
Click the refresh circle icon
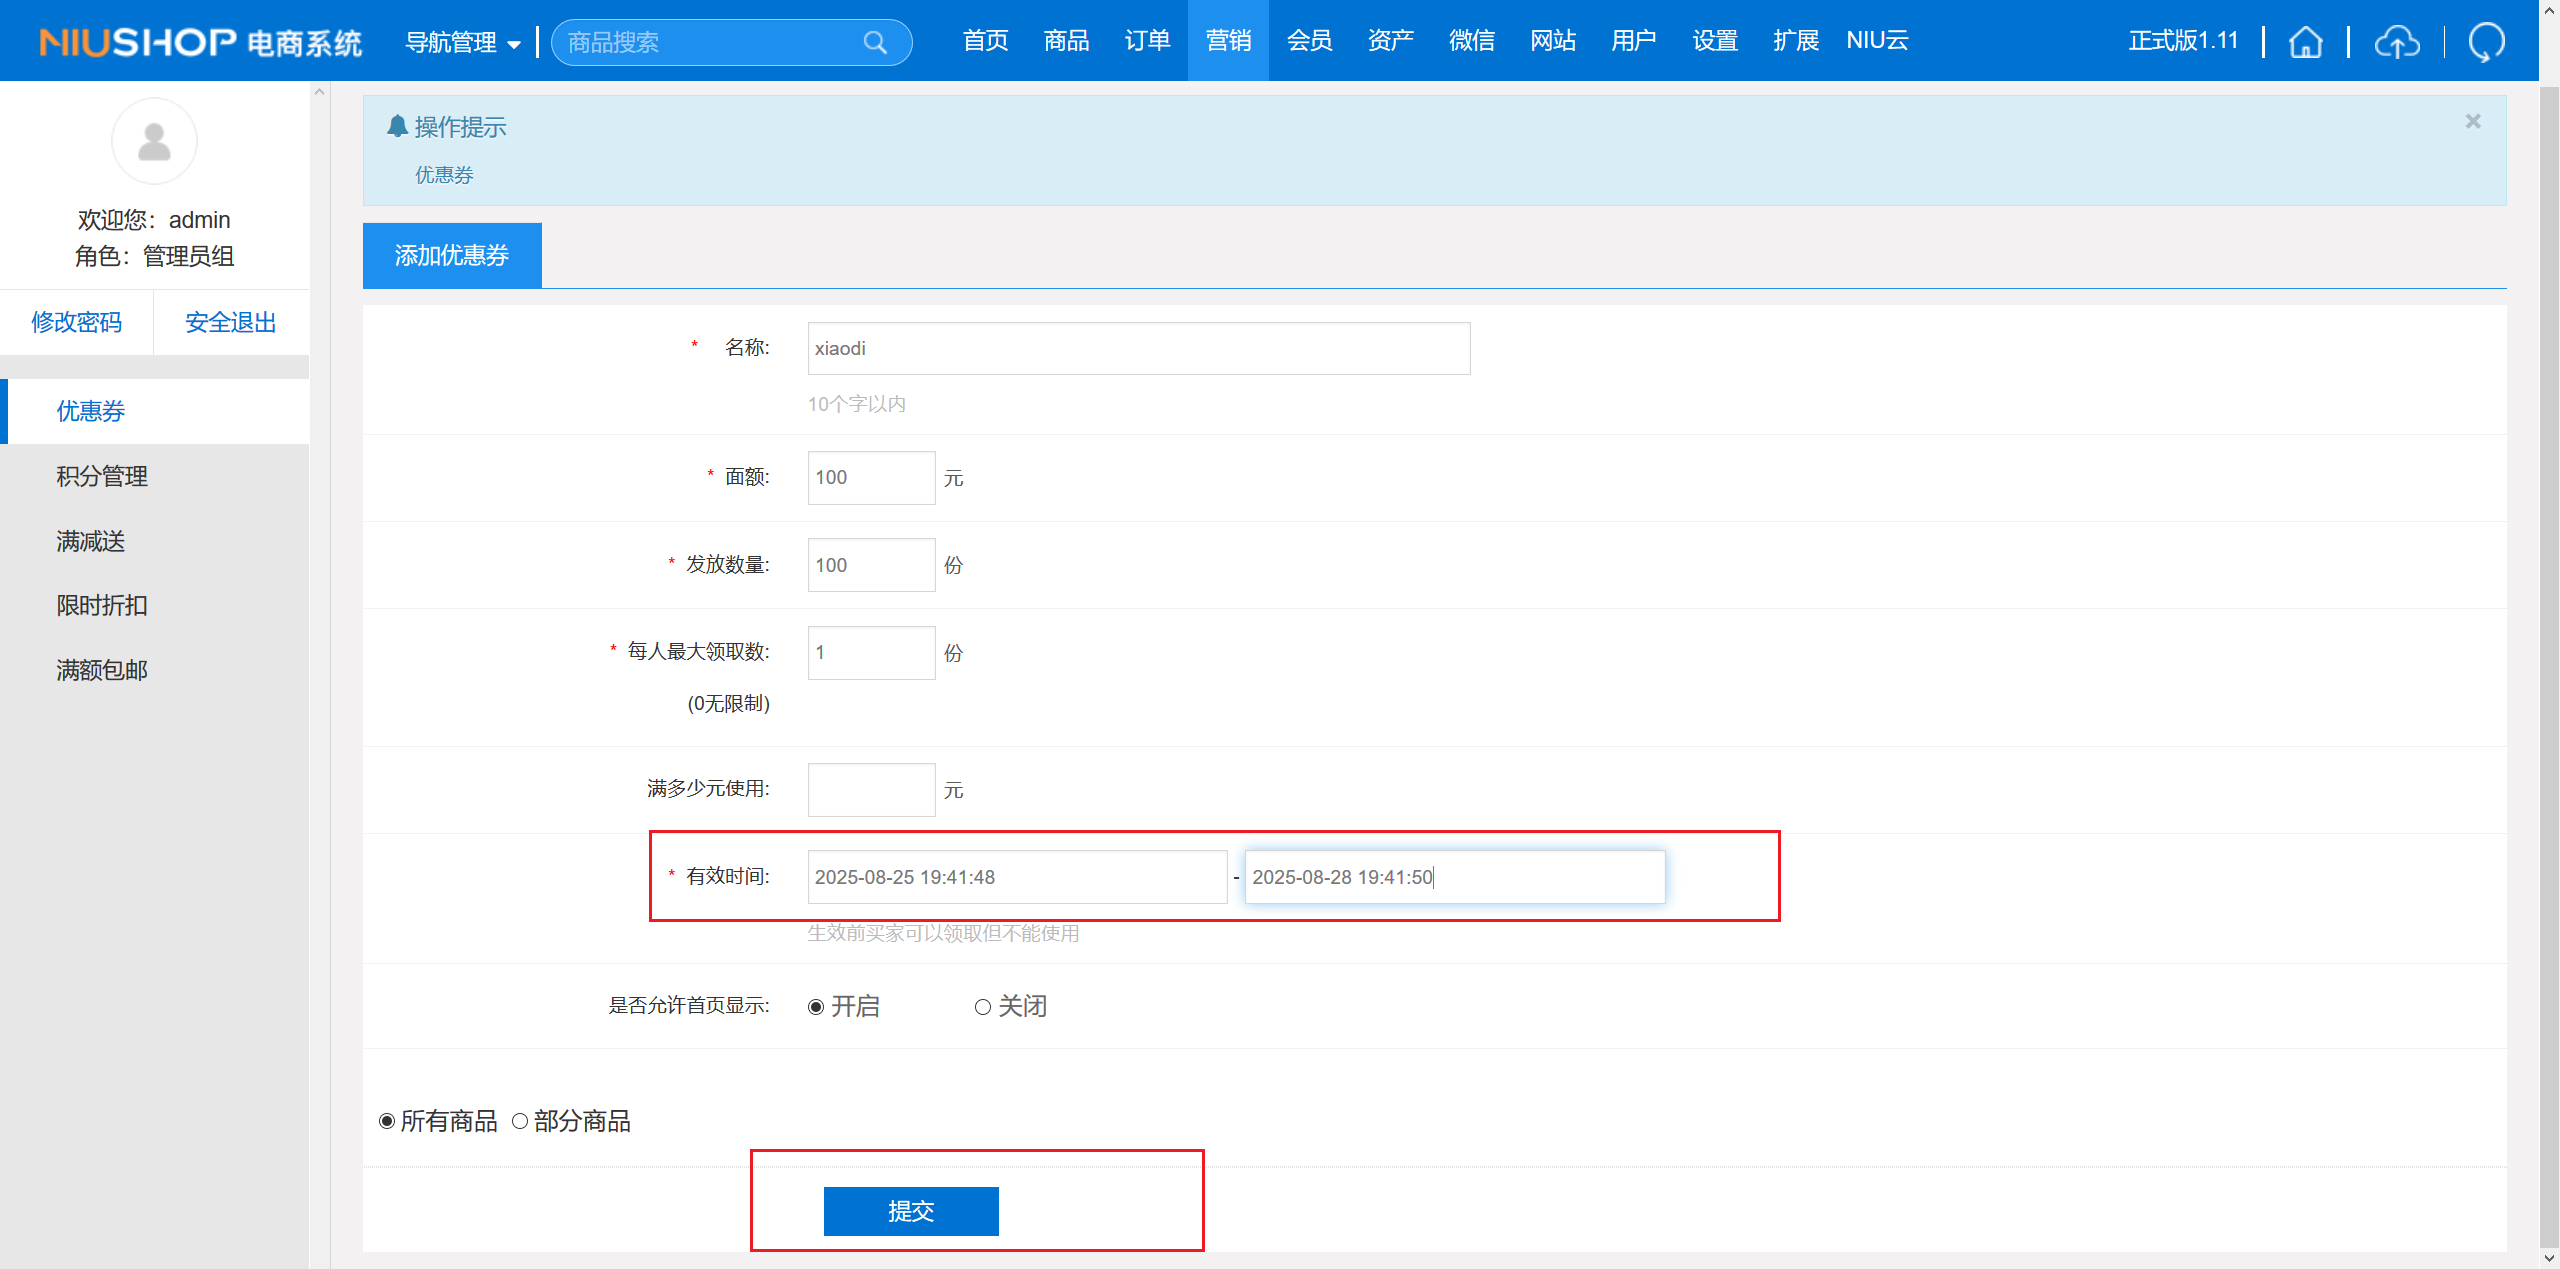(2486, 42)
